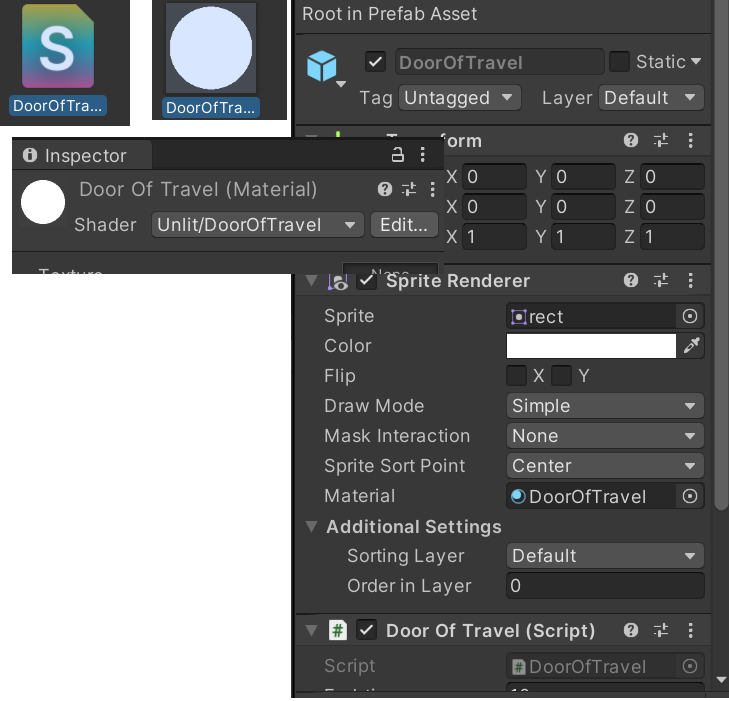Click the Sprite Renderer component icon
729x701 pixels.
click(338, 281)
